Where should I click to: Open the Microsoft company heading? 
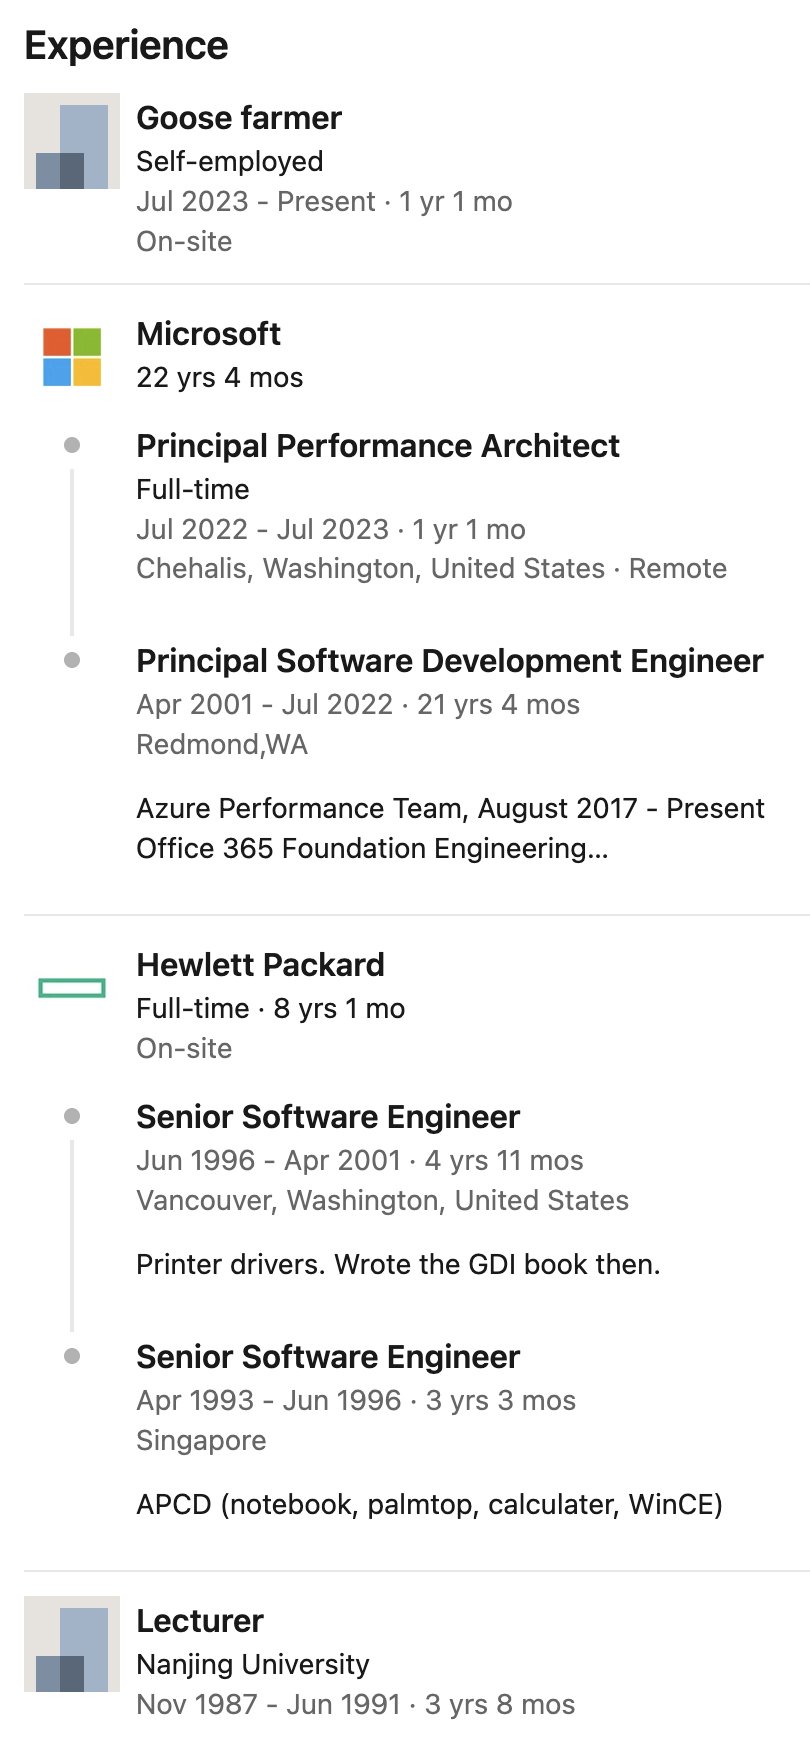coord(208,334)
